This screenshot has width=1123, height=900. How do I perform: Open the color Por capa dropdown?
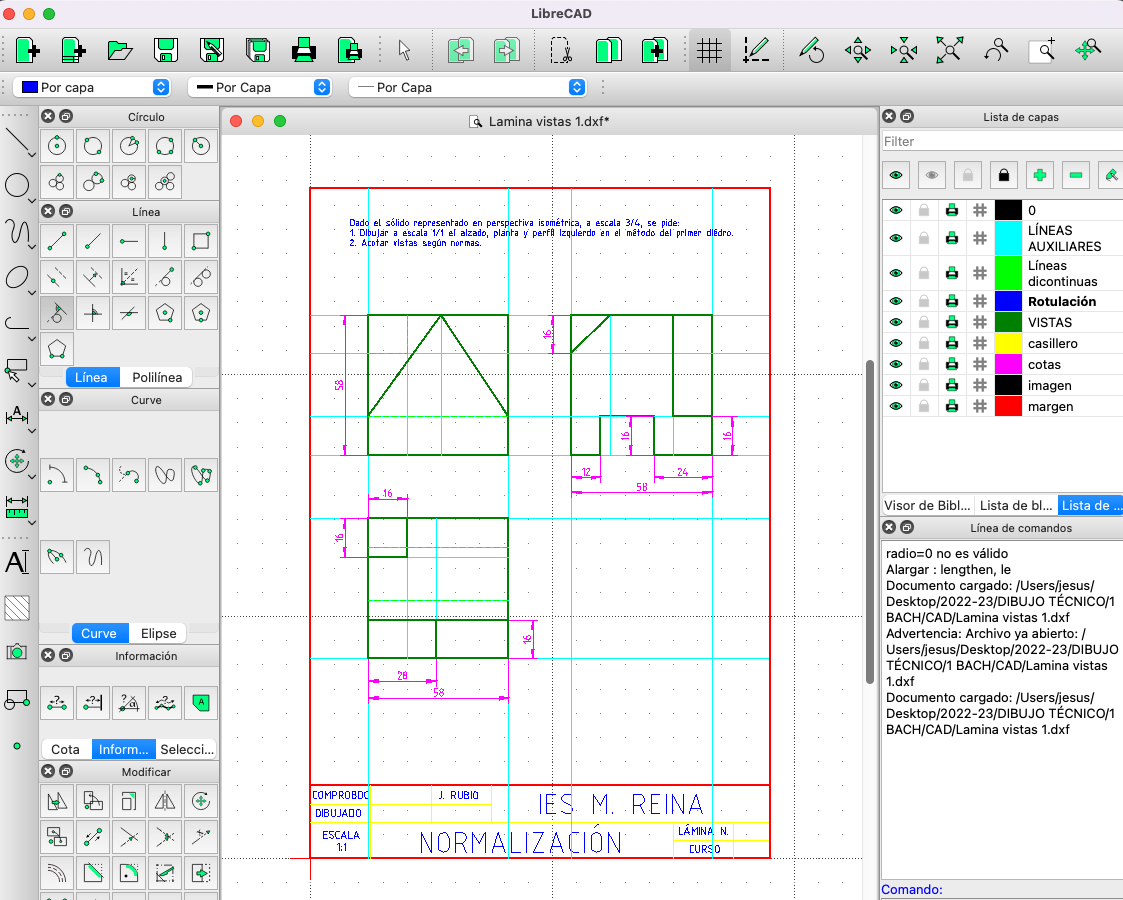(92, 87)
